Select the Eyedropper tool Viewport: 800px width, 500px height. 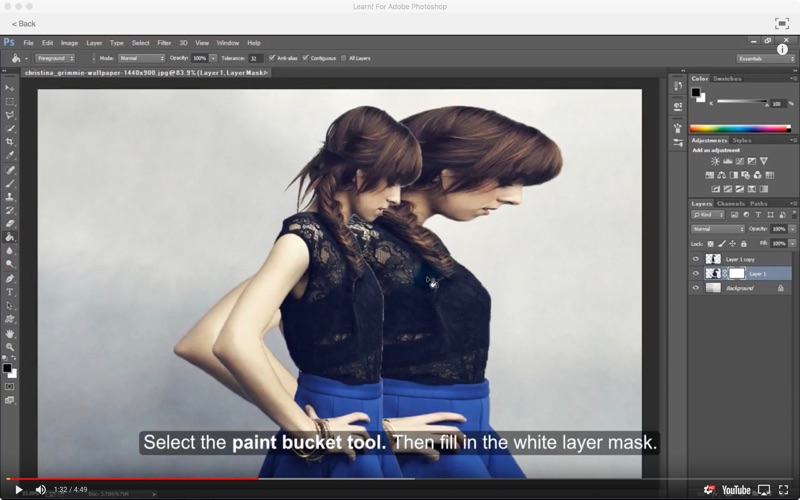pyautogui.click(x=10, y=156)
